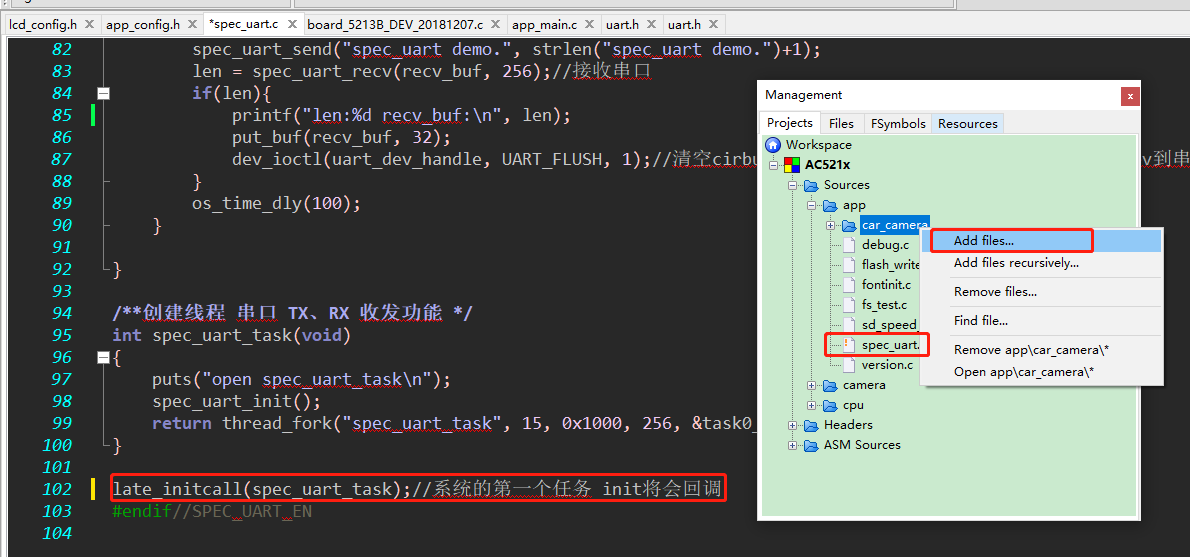1190x557 pixels.
Task: Fold the spec_uart_task function at line 96
Action: tap(103, 357)
